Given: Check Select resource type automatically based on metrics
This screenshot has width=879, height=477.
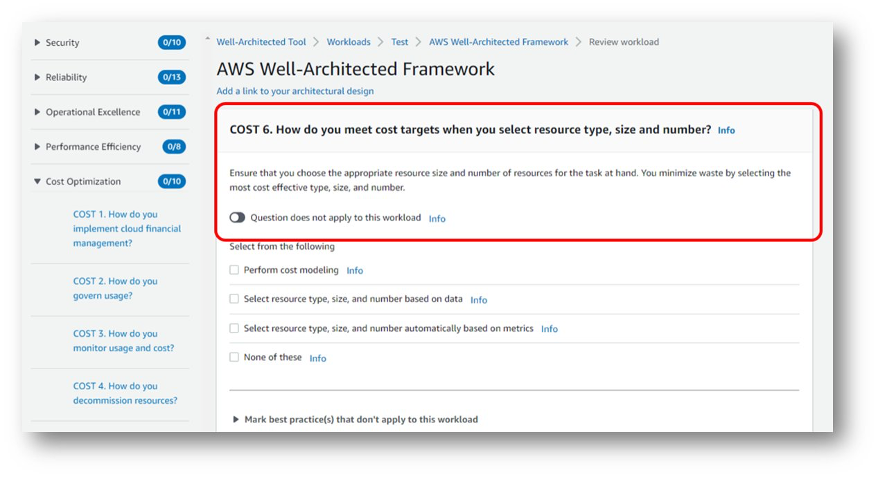Looking at the screenshot, I should (x=234, y=328).
